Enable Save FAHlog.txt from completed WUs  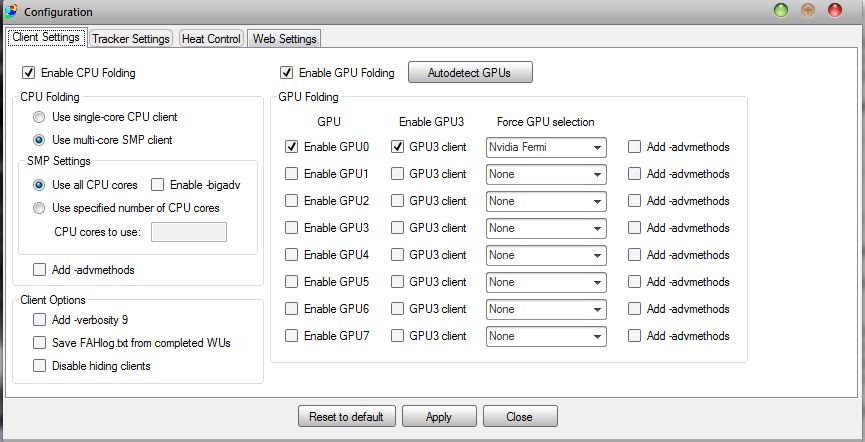tap(40, 343)
